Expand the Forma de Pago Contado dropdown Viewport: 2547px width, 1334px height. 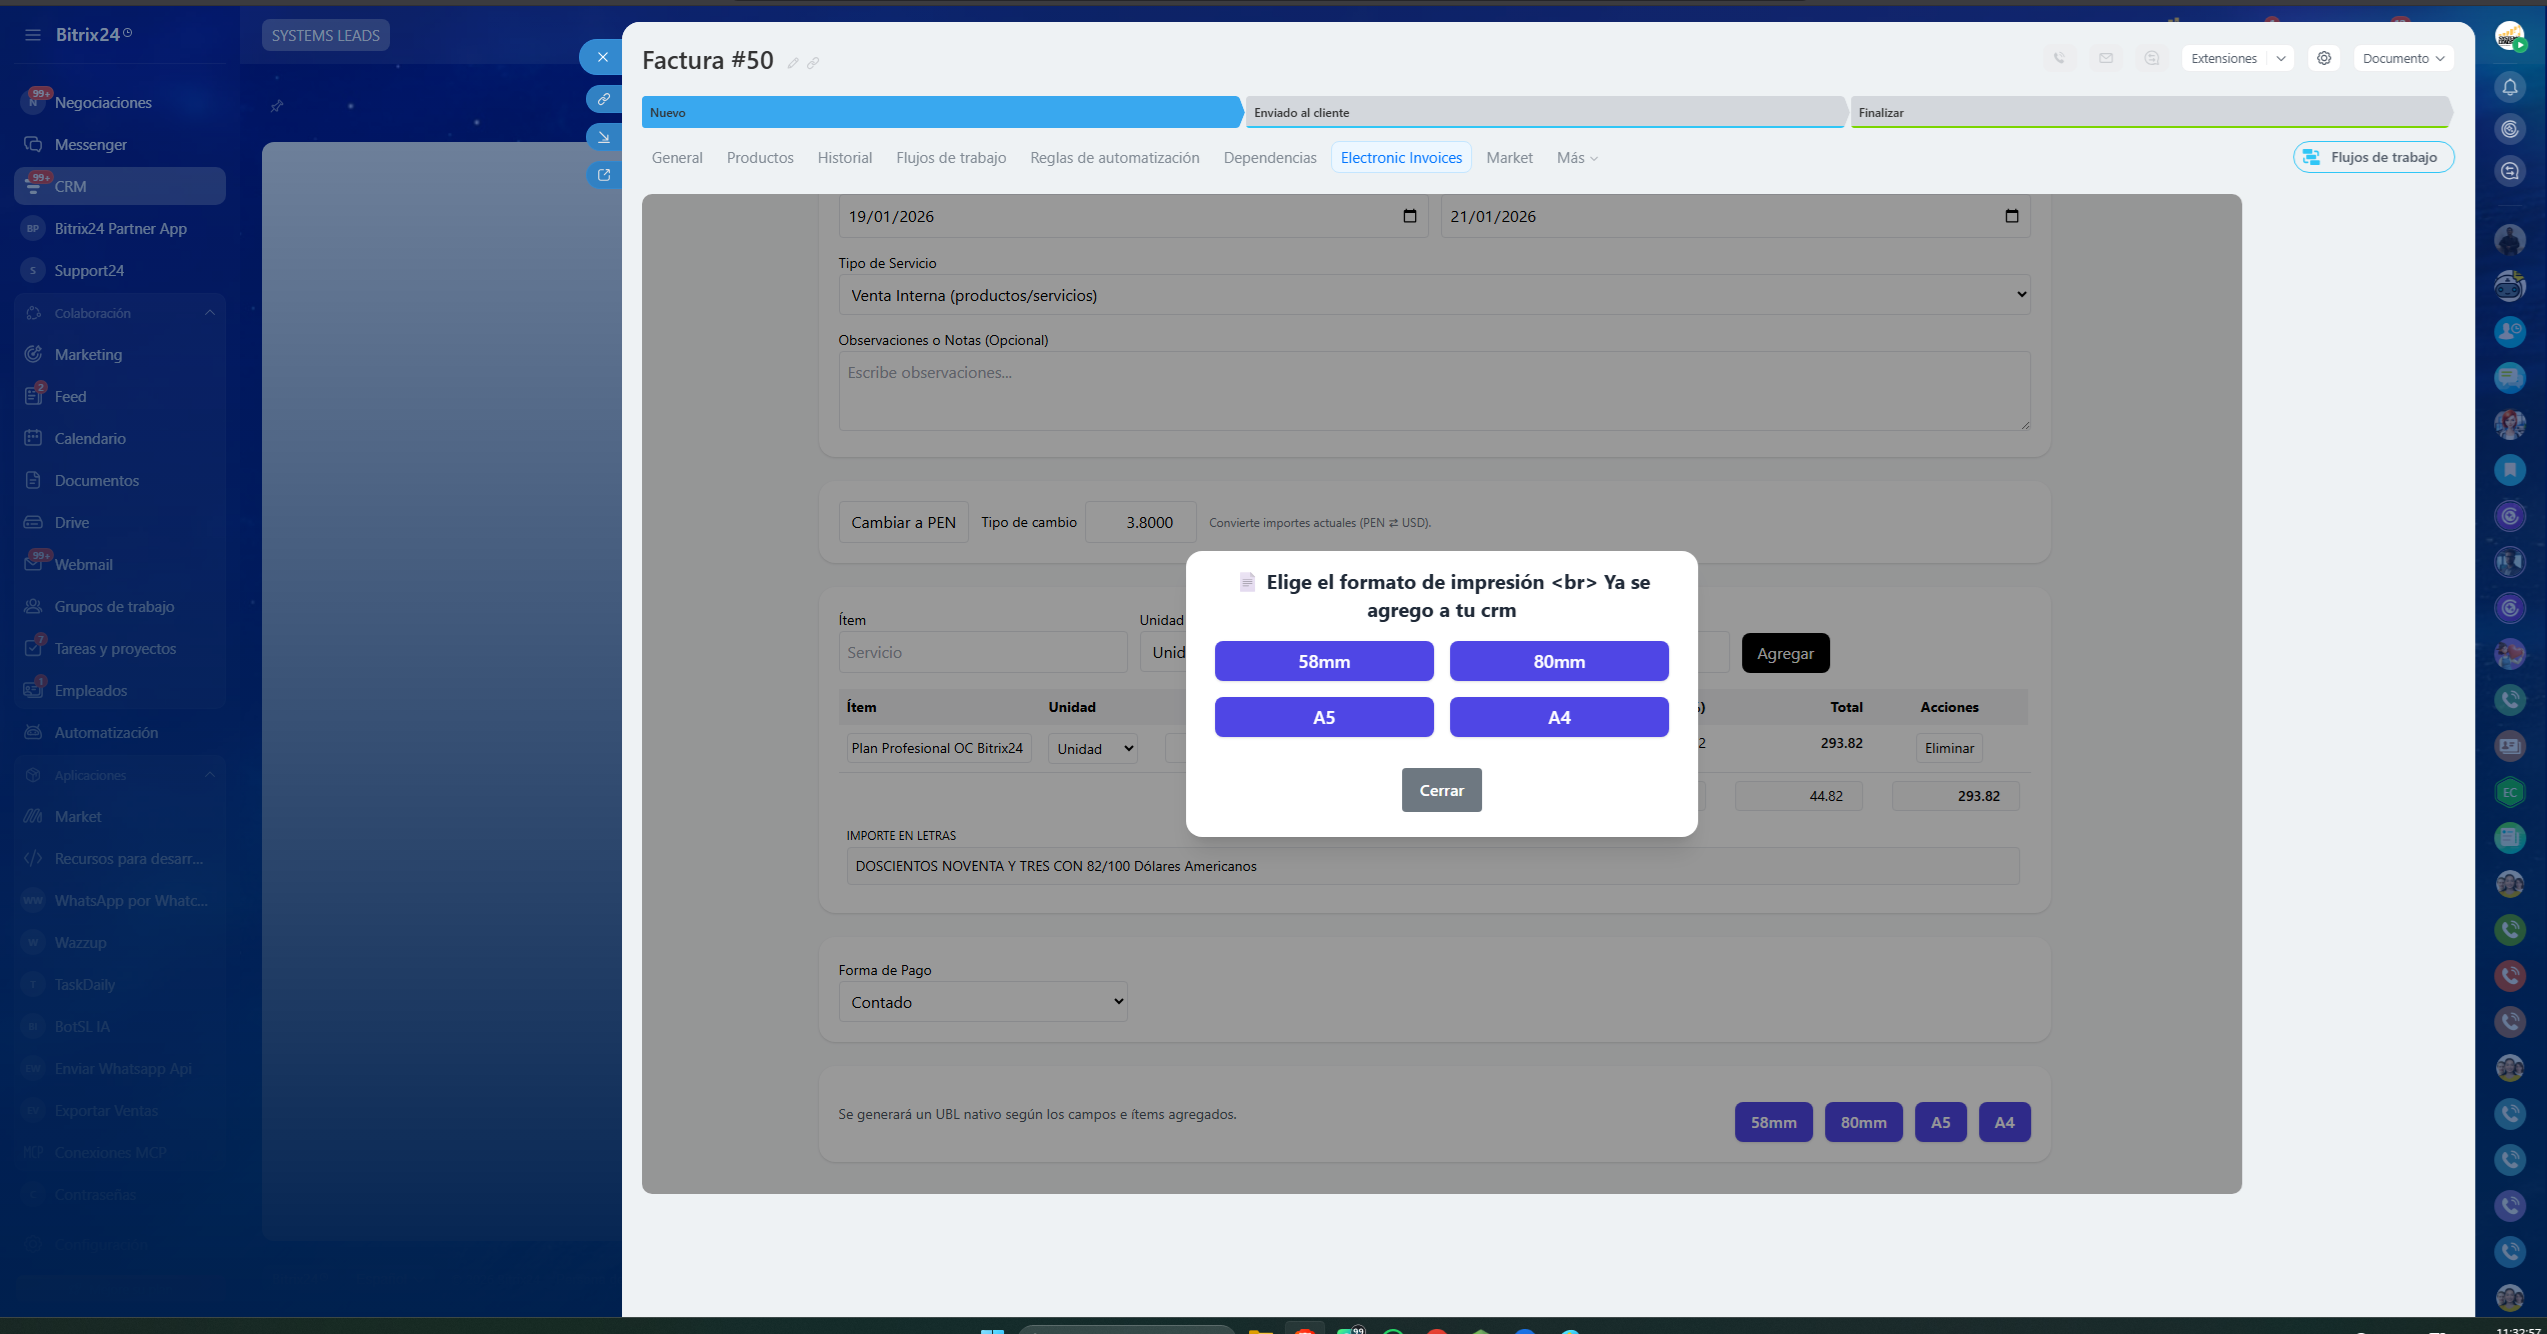coord(983,1002)
